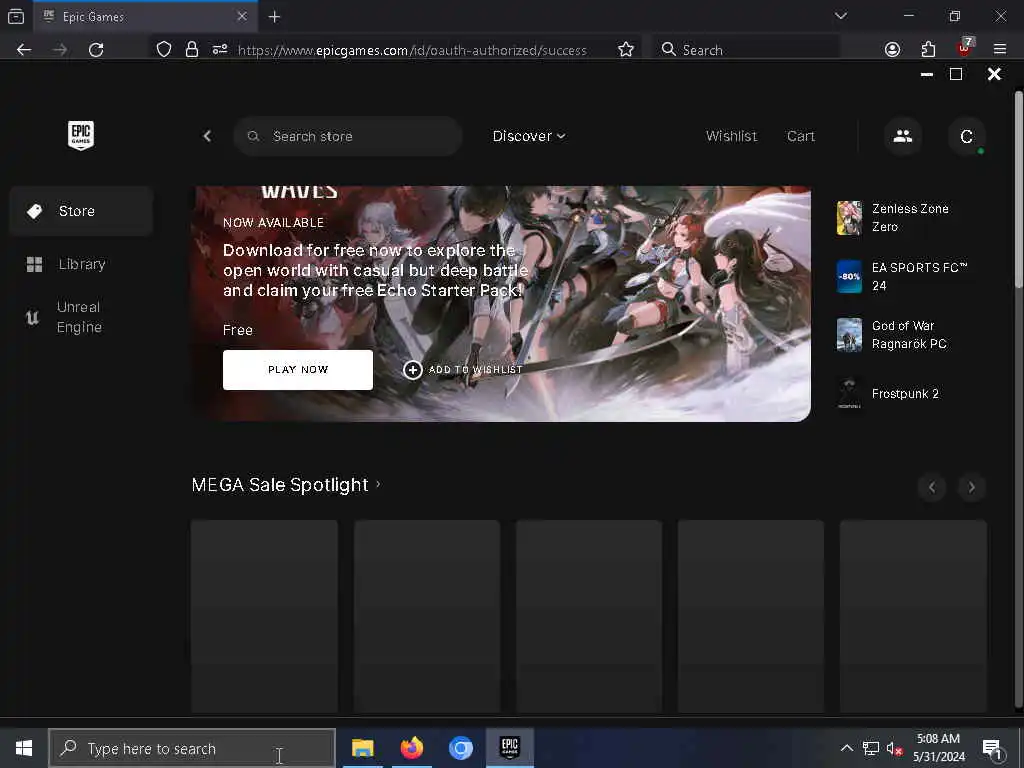Open a new browser tab
The image size is (1024, 768).
point(274,17)
